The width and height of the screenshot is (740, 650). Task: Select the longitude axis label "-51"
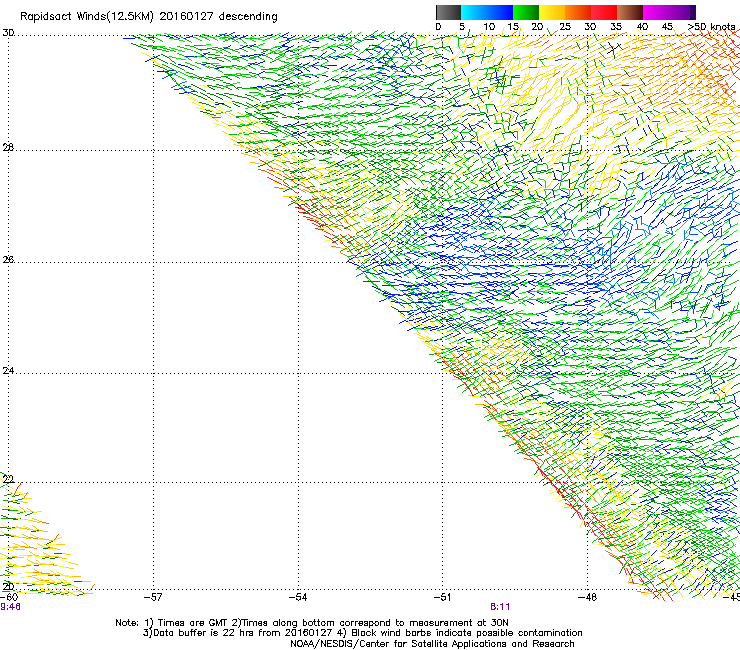[442, 598]
